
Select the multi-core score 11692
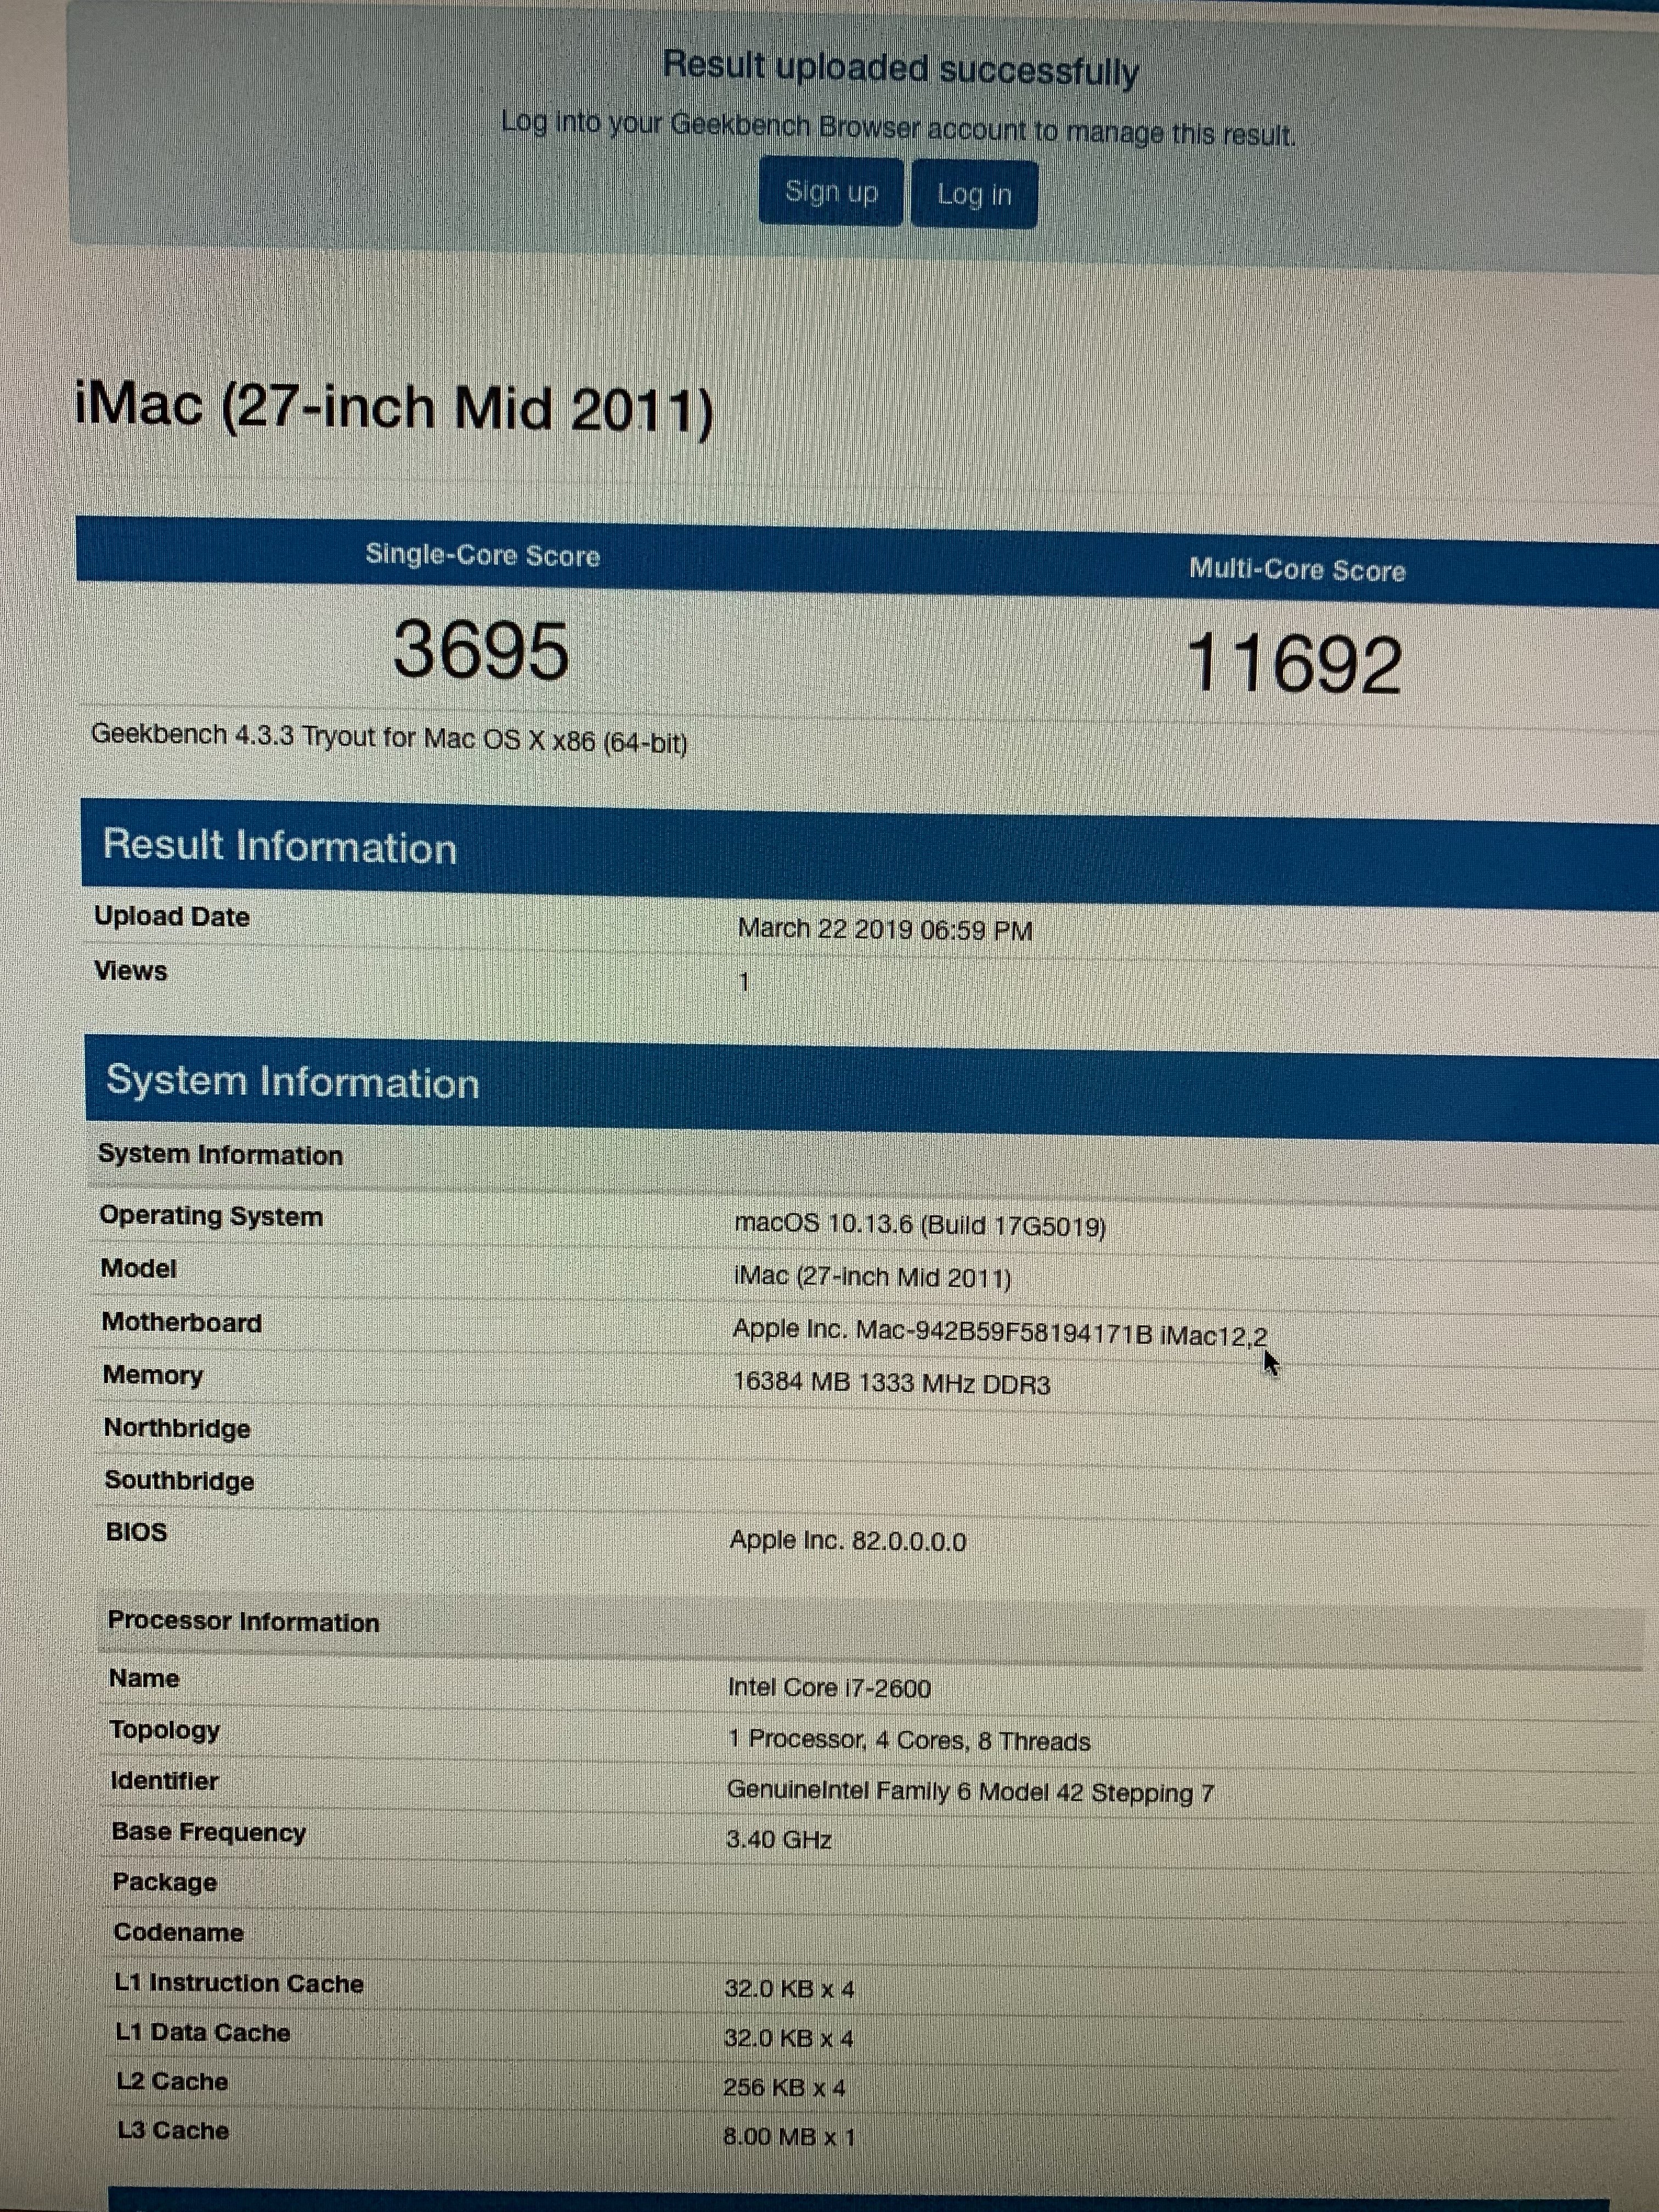(x=1294, y=663)
